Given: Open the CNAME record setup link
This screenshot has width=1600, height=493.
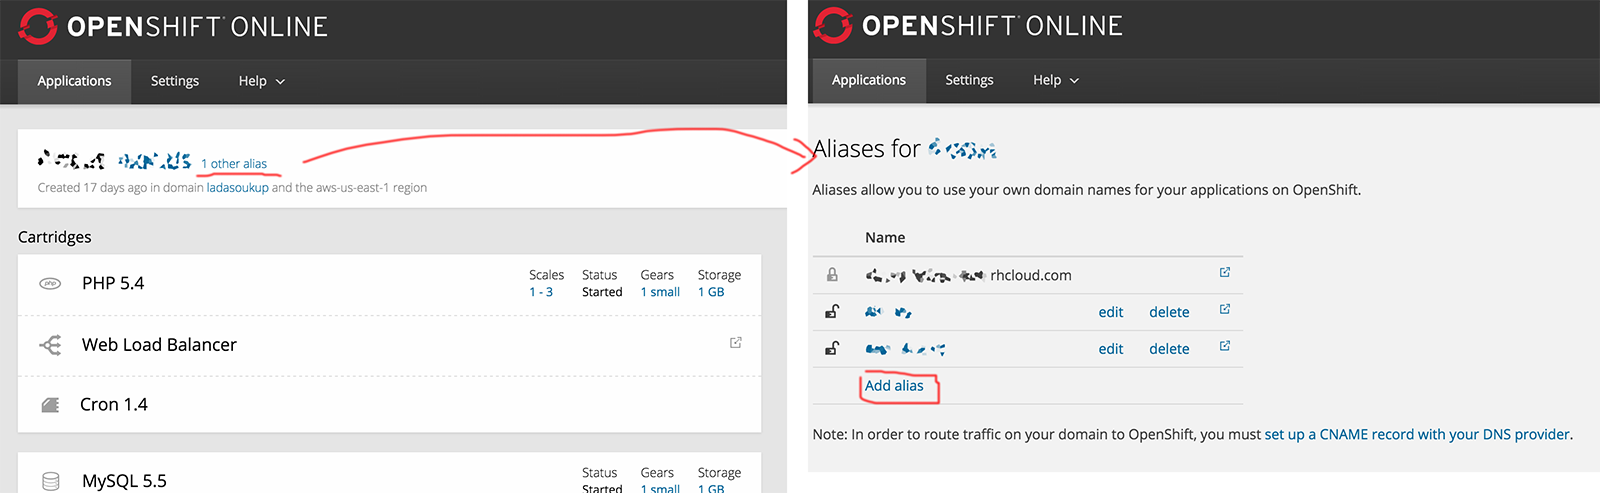Looking at the screenshot, I should pos(1417,434).
